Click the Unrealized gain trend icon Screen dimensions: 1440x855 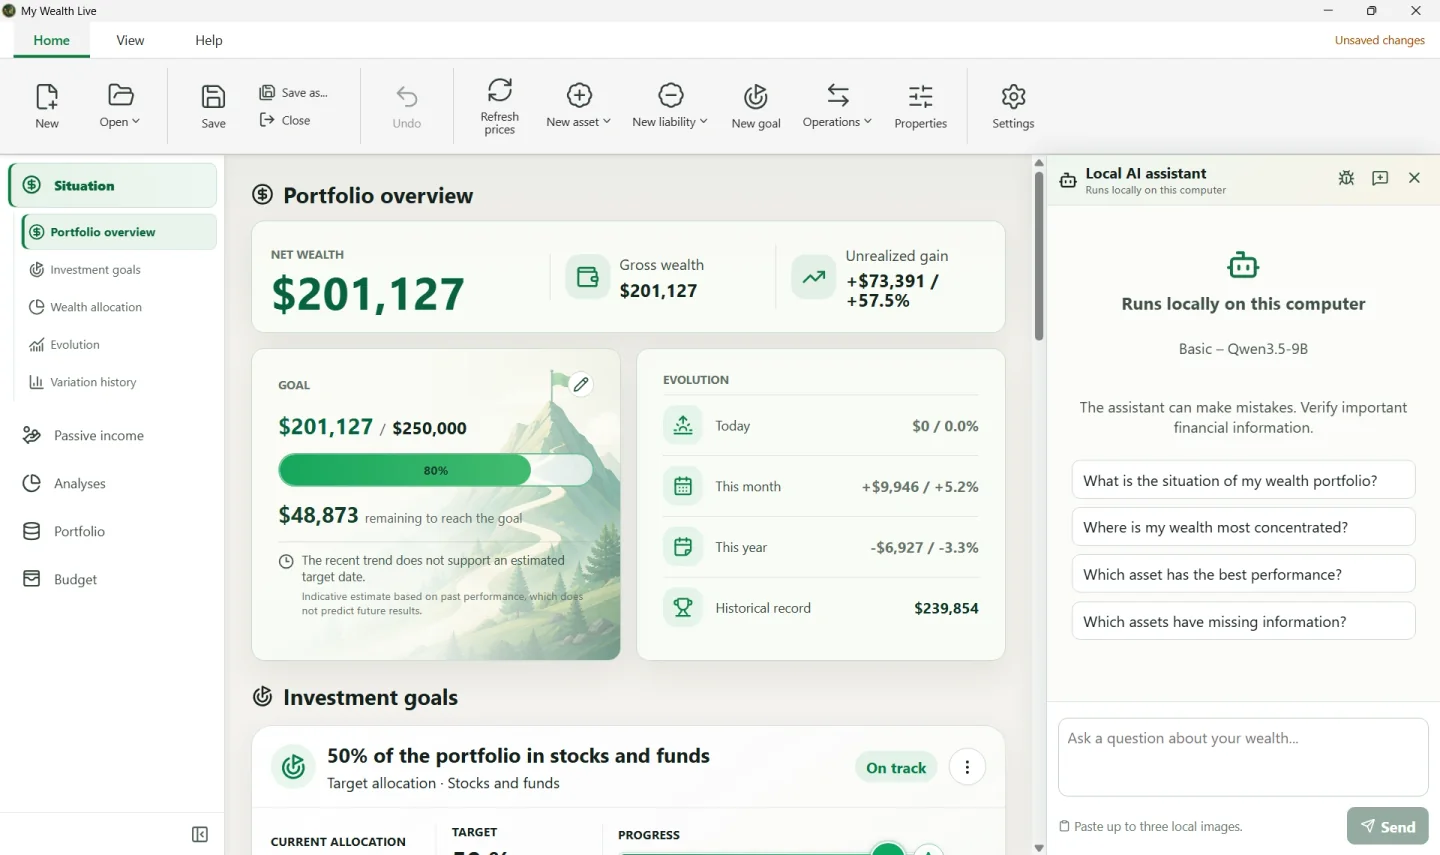coord(814,277)
